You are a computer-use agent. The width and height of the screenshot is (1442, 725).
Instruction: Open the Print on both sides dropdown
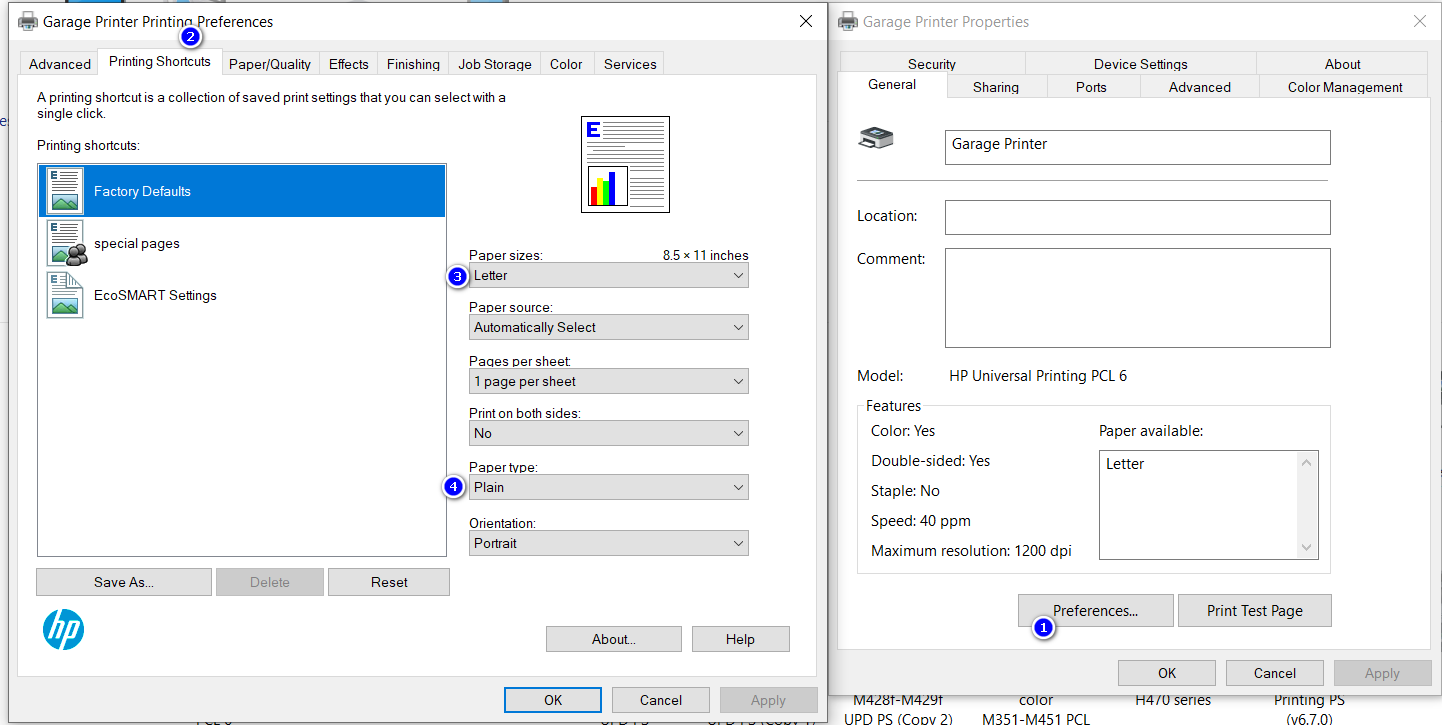[x=609, y=433]
